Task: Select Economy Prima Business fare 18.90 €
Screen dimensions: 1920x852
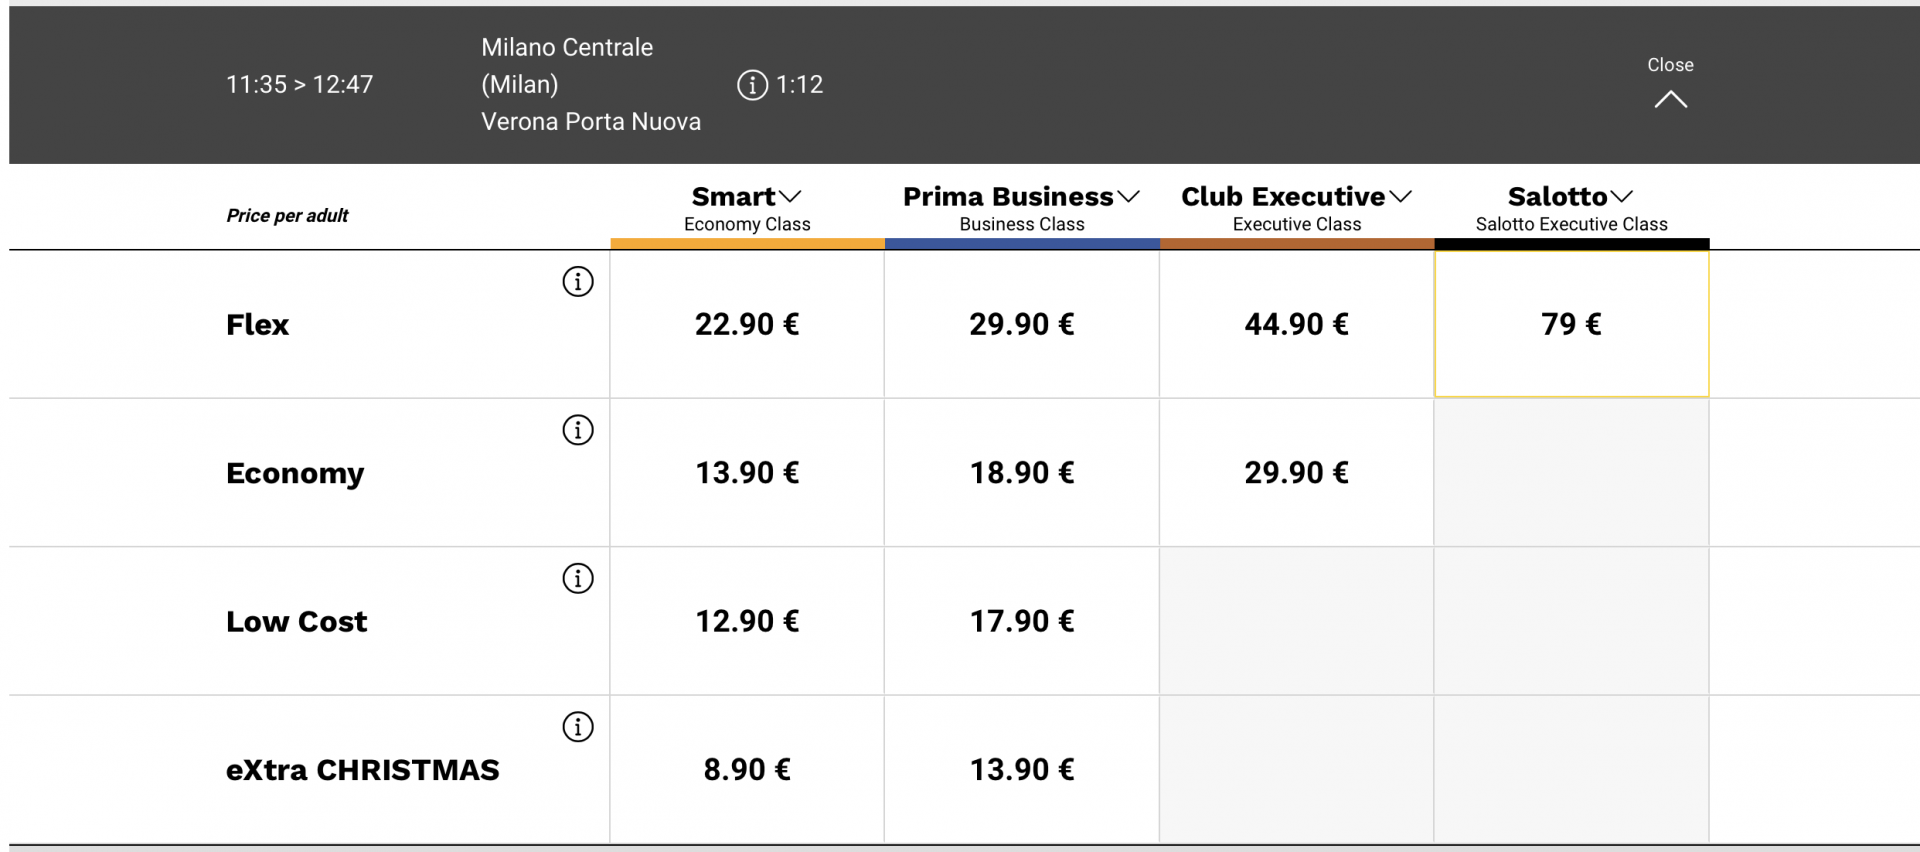Action: pyautogui.click(x=1021, y=472)
